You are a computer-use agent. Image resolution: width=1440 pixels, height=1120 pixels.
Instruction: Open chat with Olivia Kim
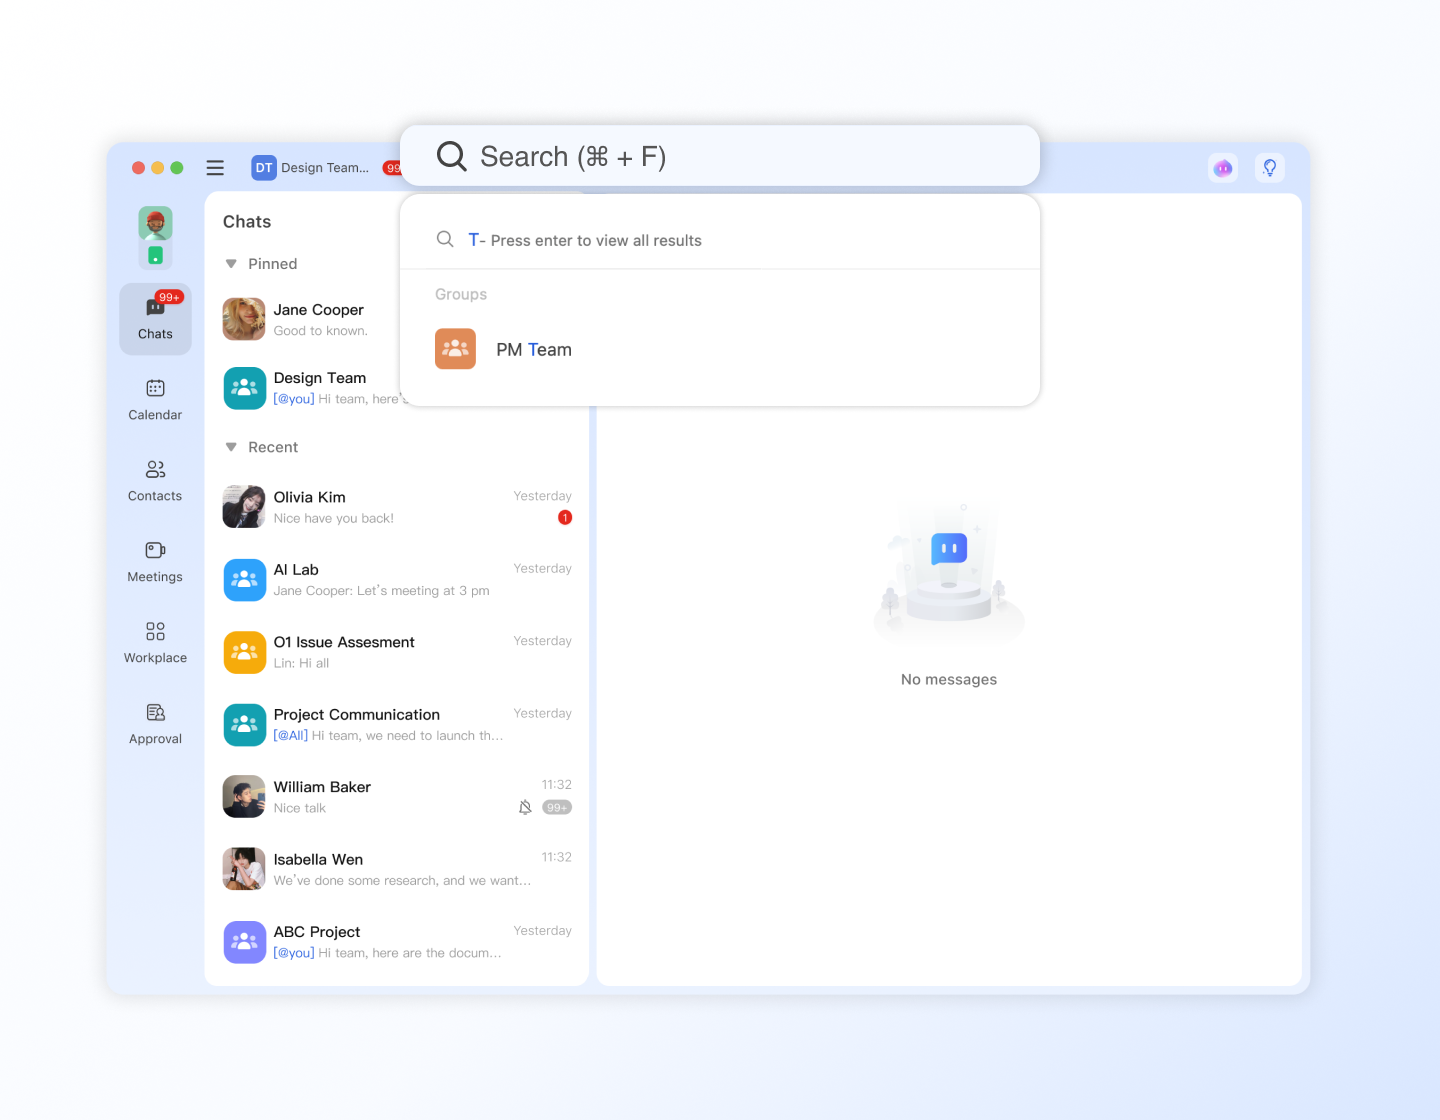point(396,507)
